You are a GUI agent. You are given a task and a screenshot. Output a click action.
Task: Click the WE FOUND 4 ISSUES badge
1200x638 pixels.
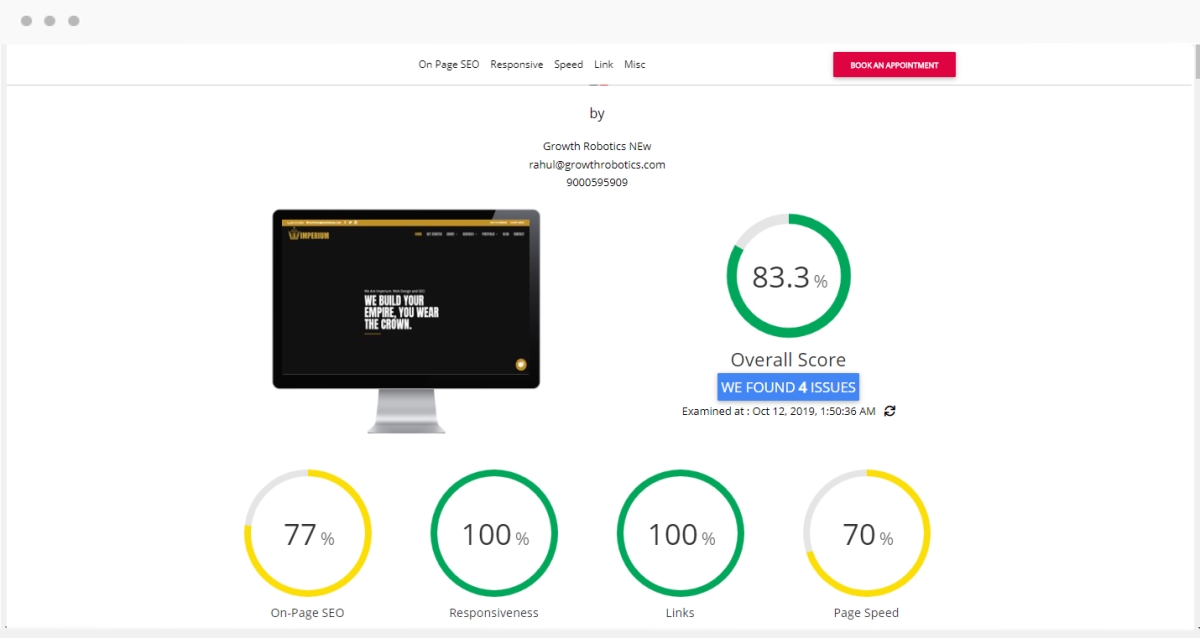[788, 386]
